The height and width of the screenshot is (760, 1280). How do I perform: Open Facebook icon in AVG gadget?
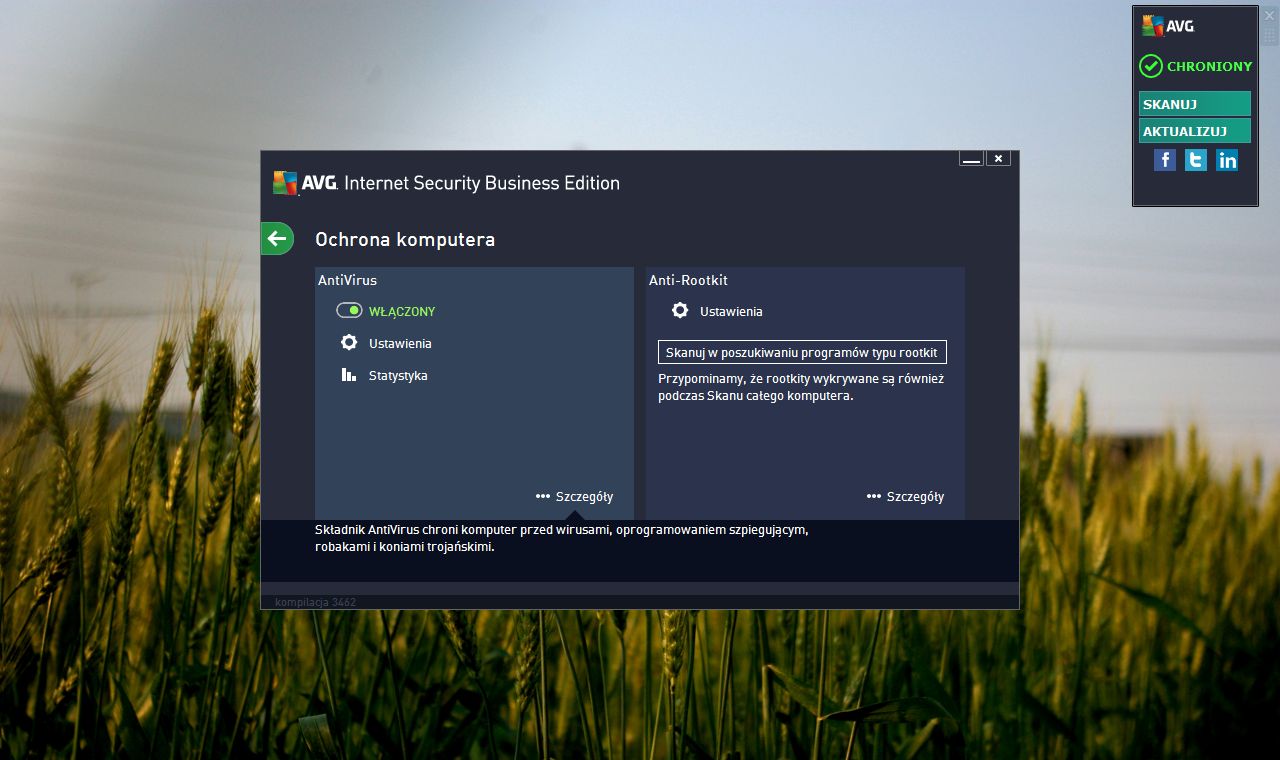(1165, 160)
